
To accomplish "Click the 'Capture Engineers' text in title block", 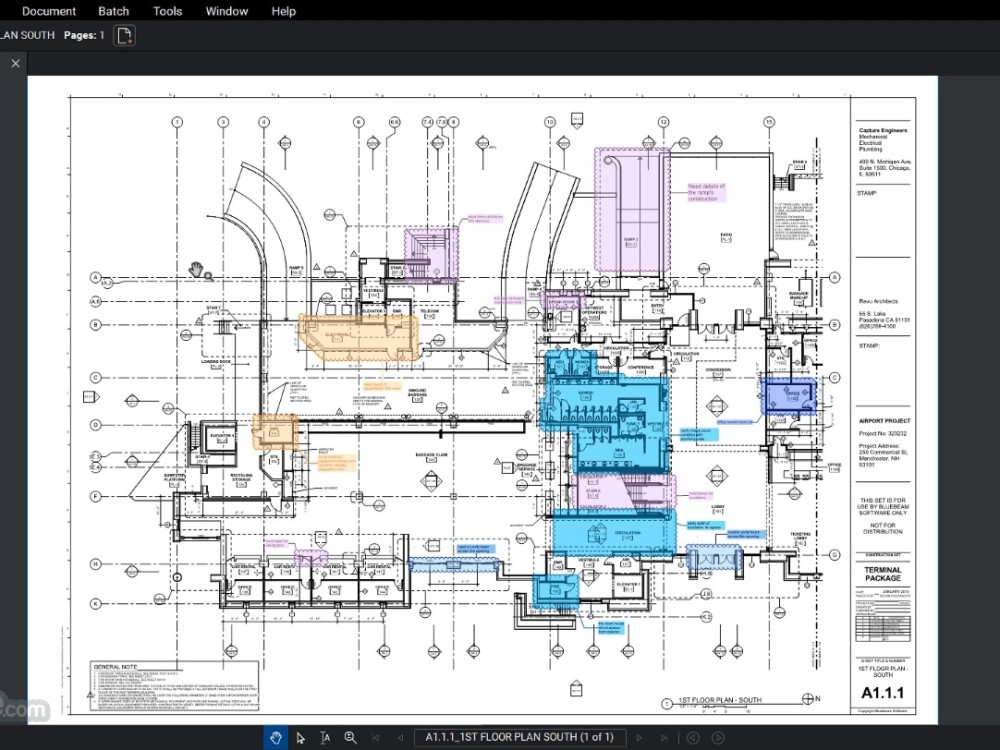I will click(883, 130).
